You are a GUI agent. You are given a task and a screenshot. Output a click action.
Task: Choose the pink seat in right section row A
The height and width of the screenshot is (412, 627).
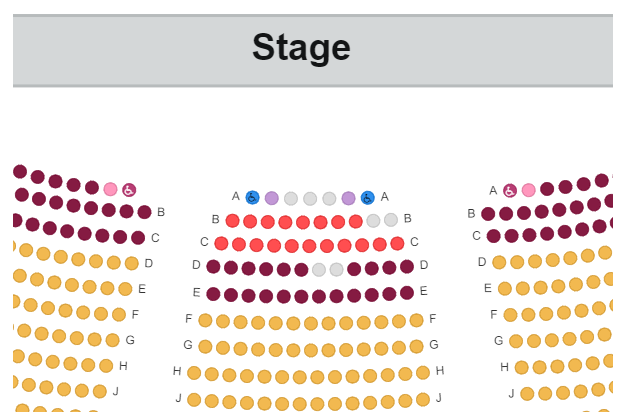coord(529,190)
